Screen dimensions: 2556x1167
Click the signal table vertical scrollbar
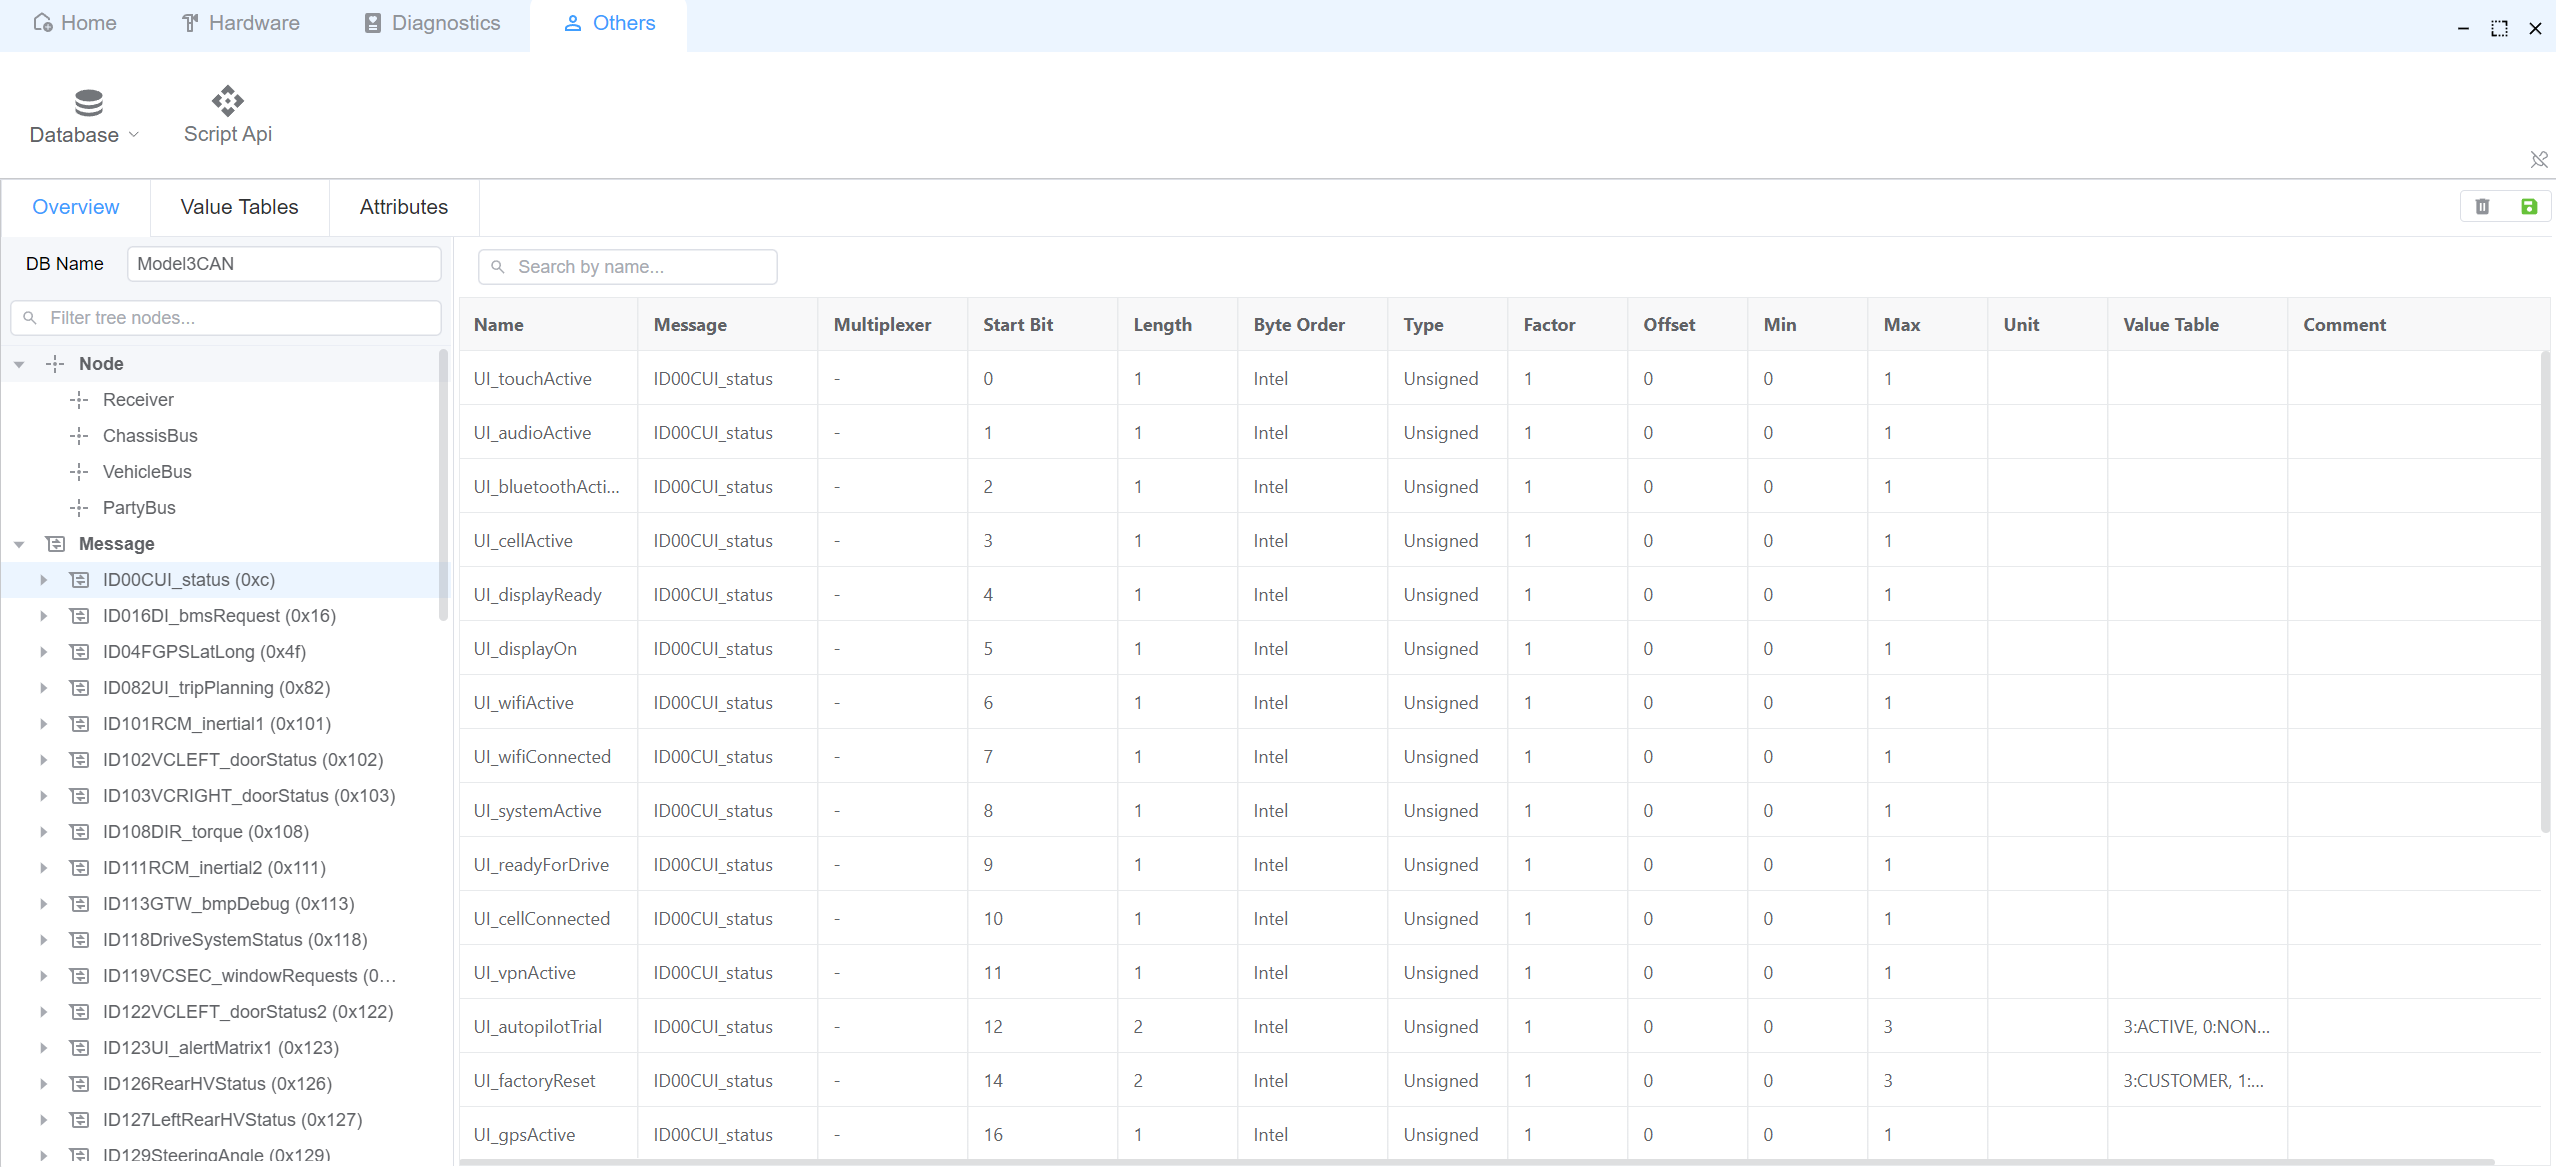point(2545,592)
